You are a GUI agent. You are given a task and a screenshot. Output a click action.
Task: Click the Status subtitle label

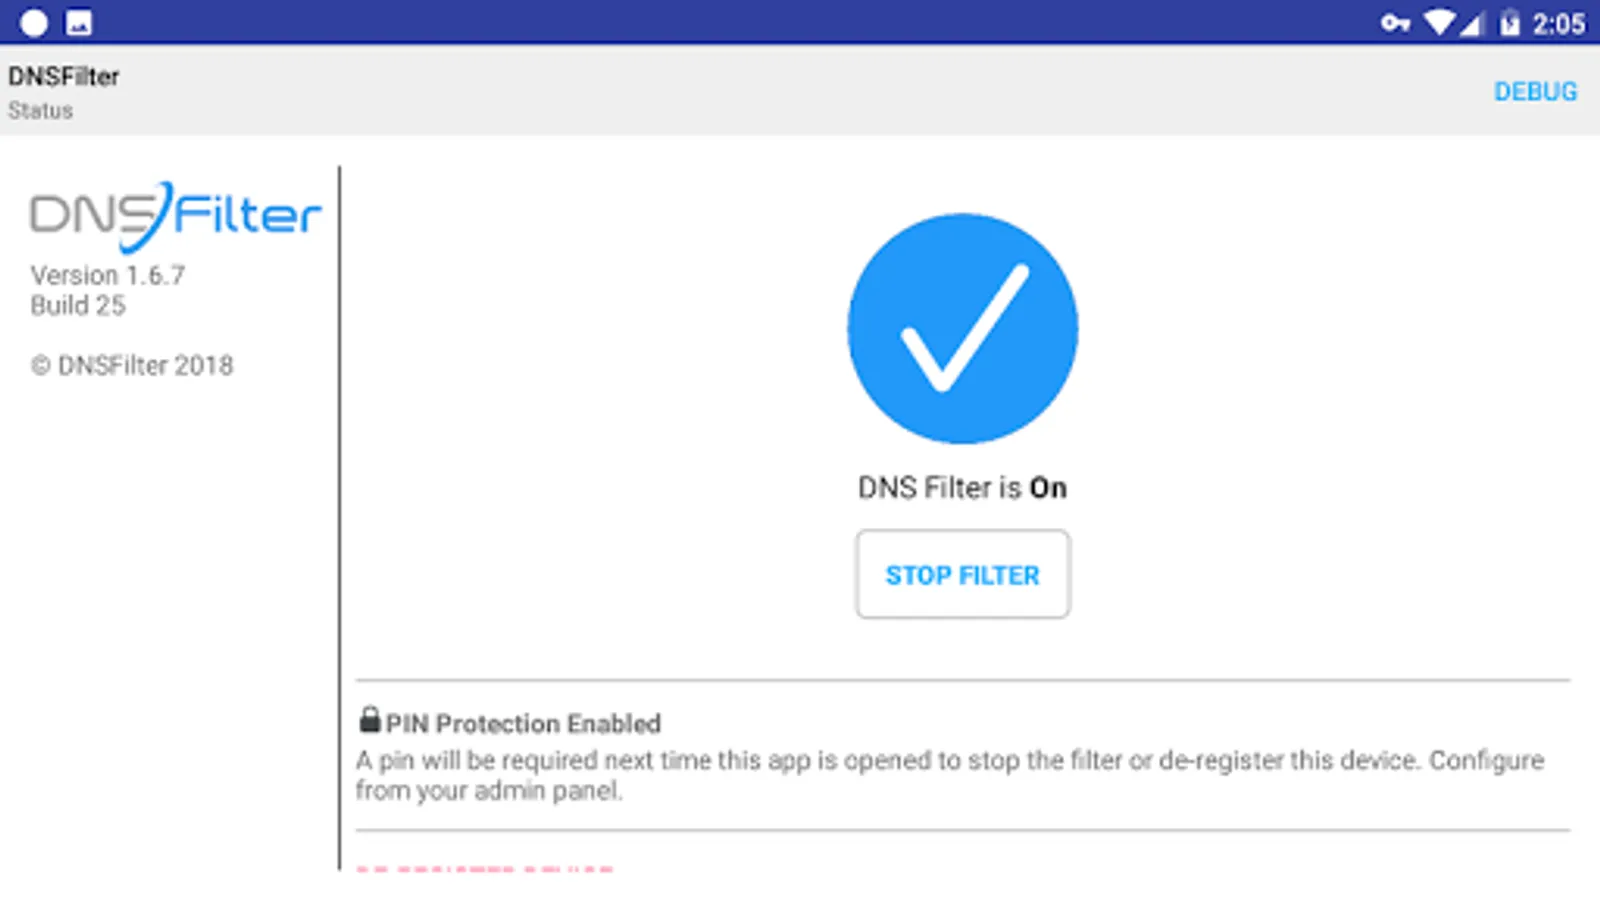pos(41,111)
